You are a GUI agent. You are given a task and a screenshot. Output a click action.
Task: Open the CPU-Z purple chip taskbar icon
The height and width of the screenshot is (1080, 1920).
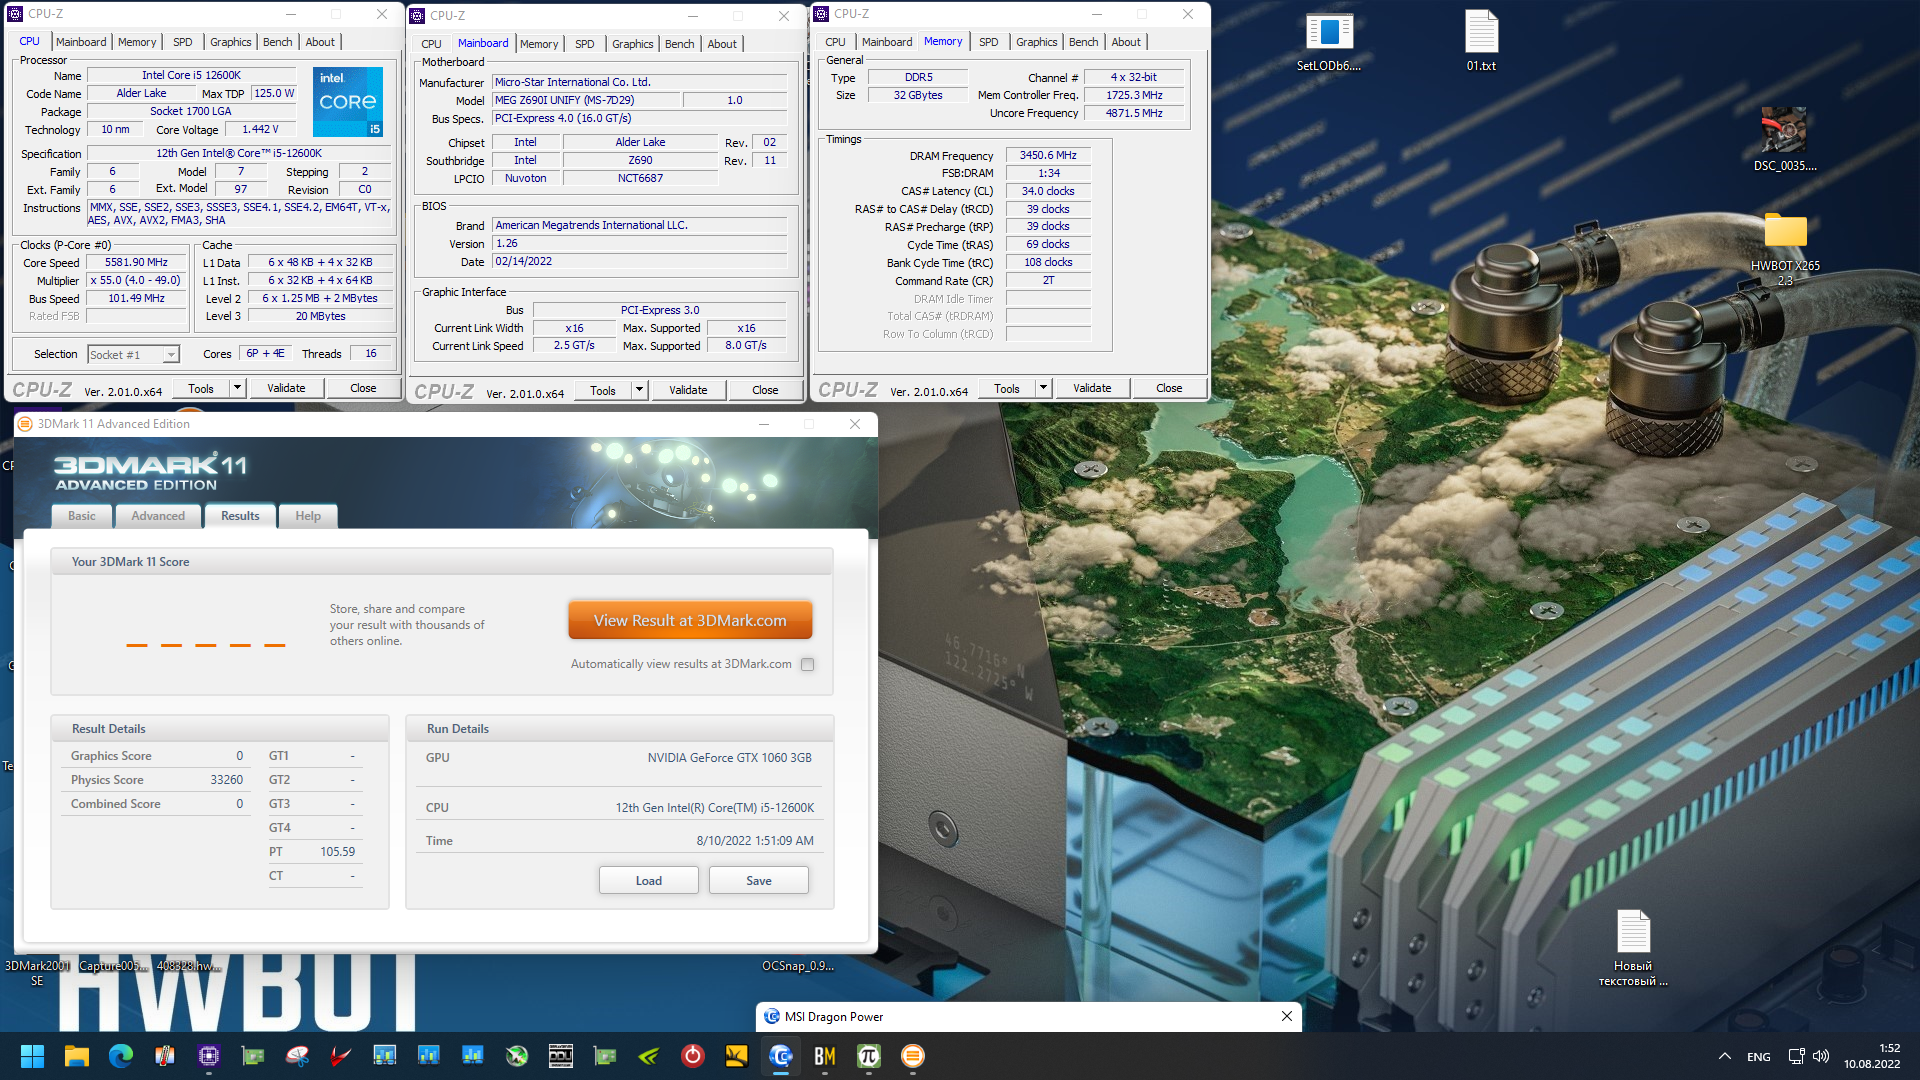[x=208, y=1056]
